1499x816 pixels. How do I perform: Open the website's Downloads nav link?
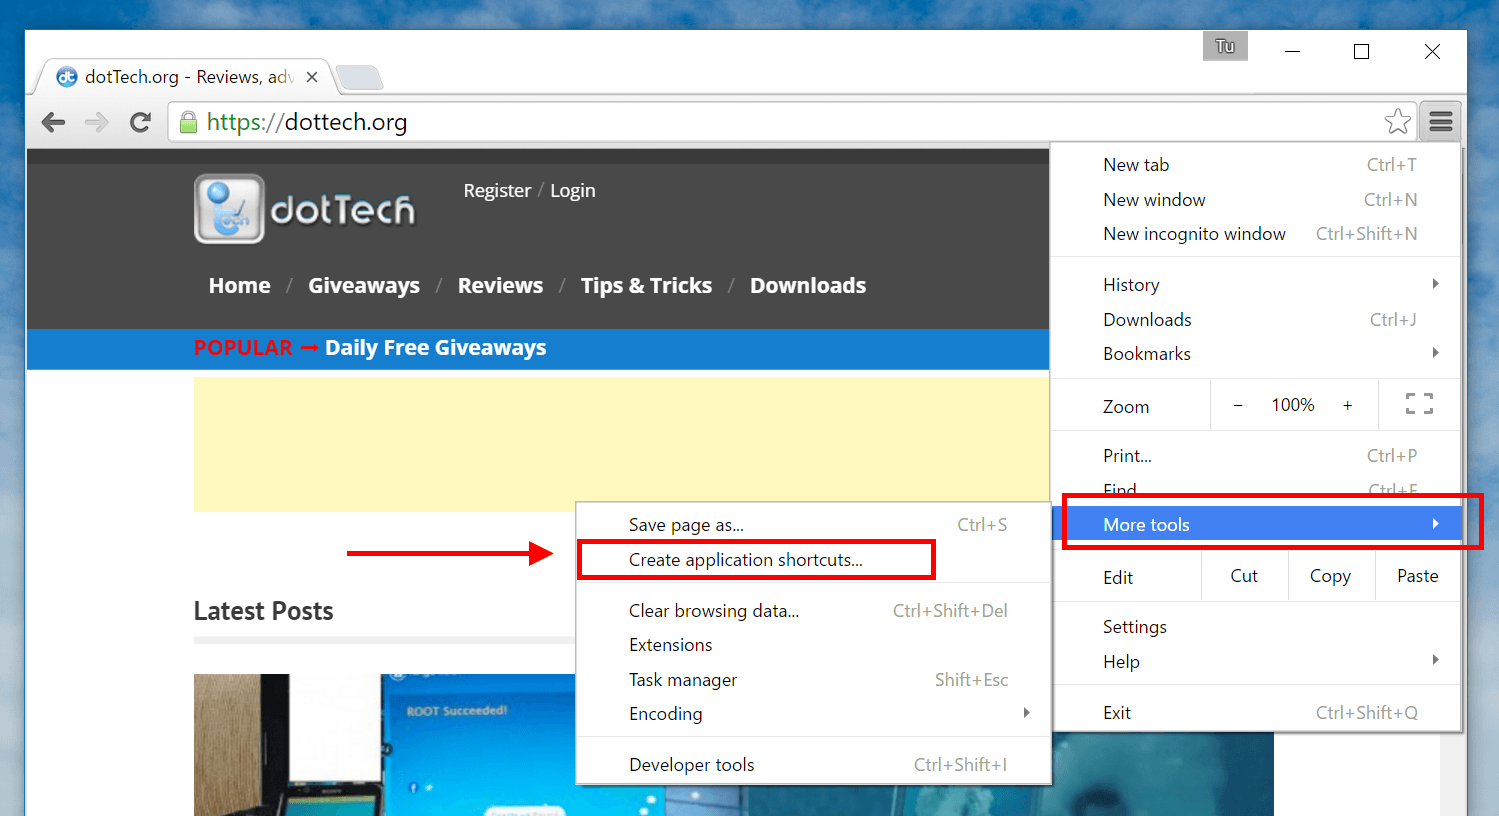[x=808, y=286]
